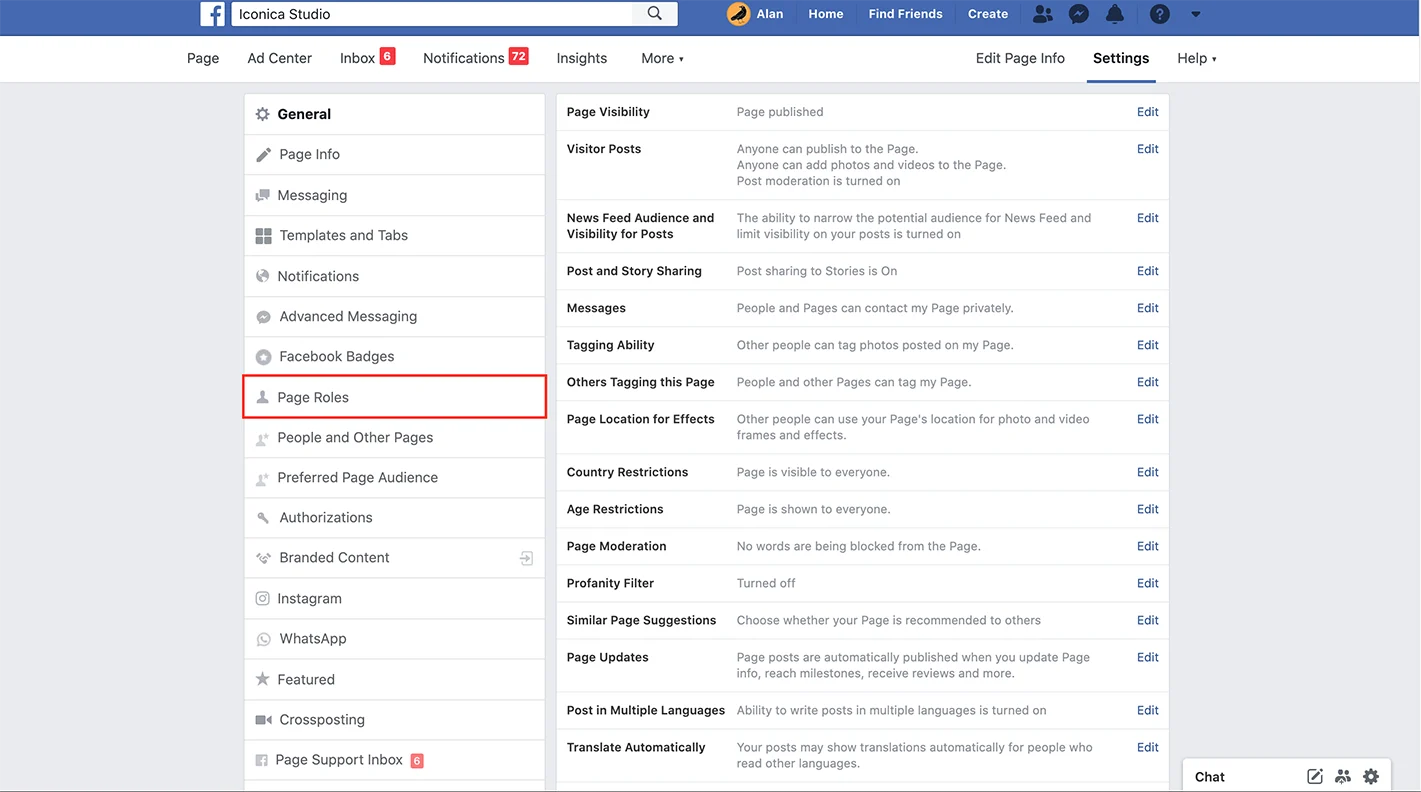The width and height of the screenshot is (1421, 792).
Task: Edit the Age Restrictions setting
Action: coord(1148,509)
